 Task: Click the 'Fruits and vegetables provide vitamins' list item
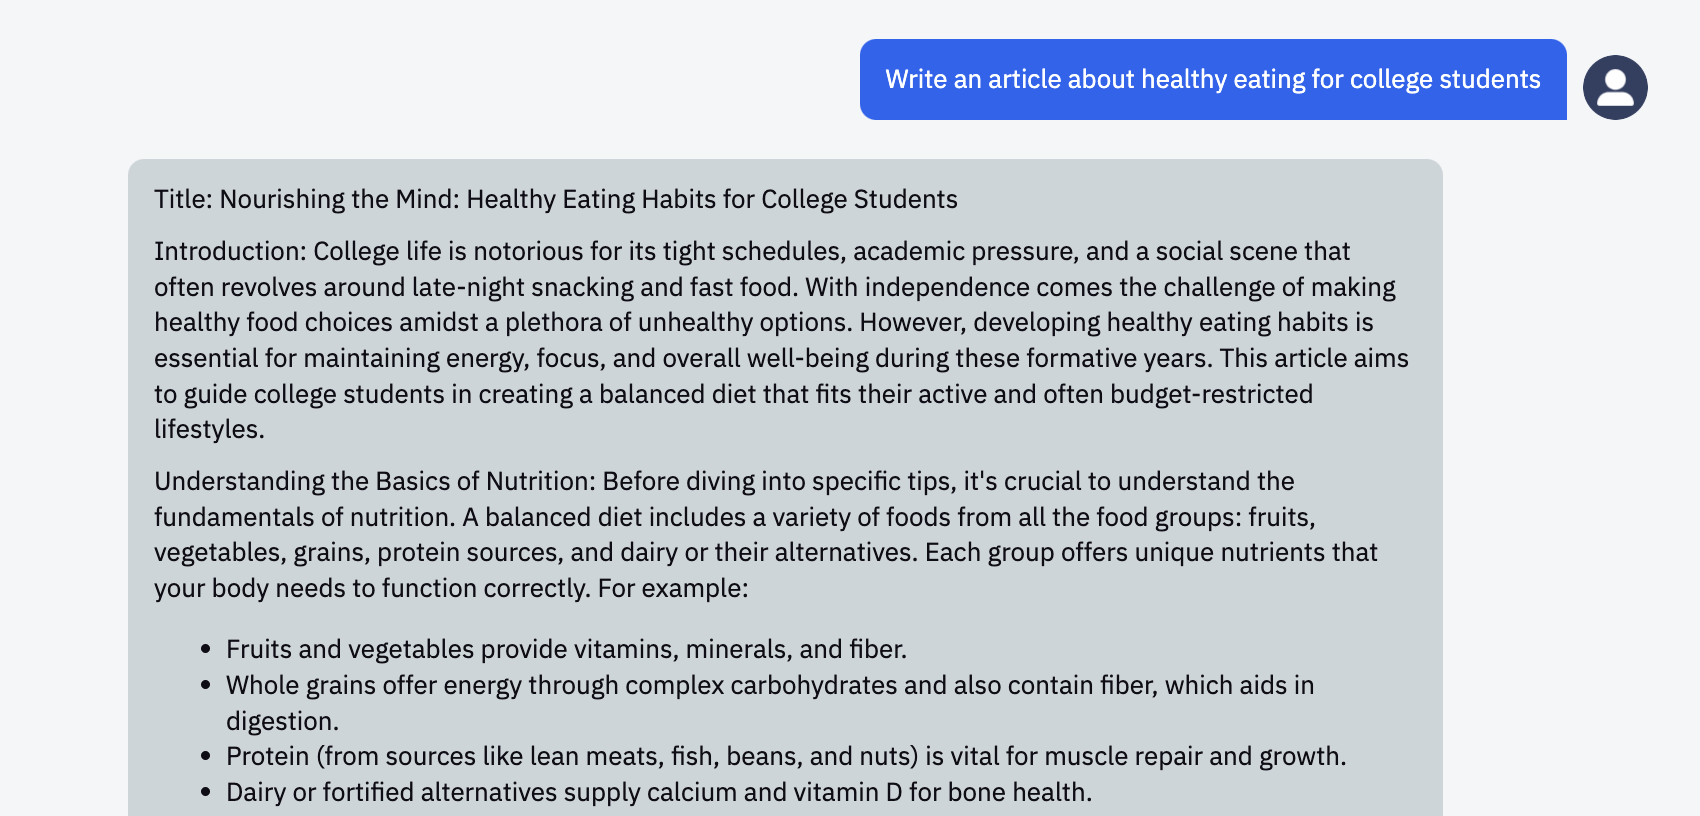tap(566, 649)
